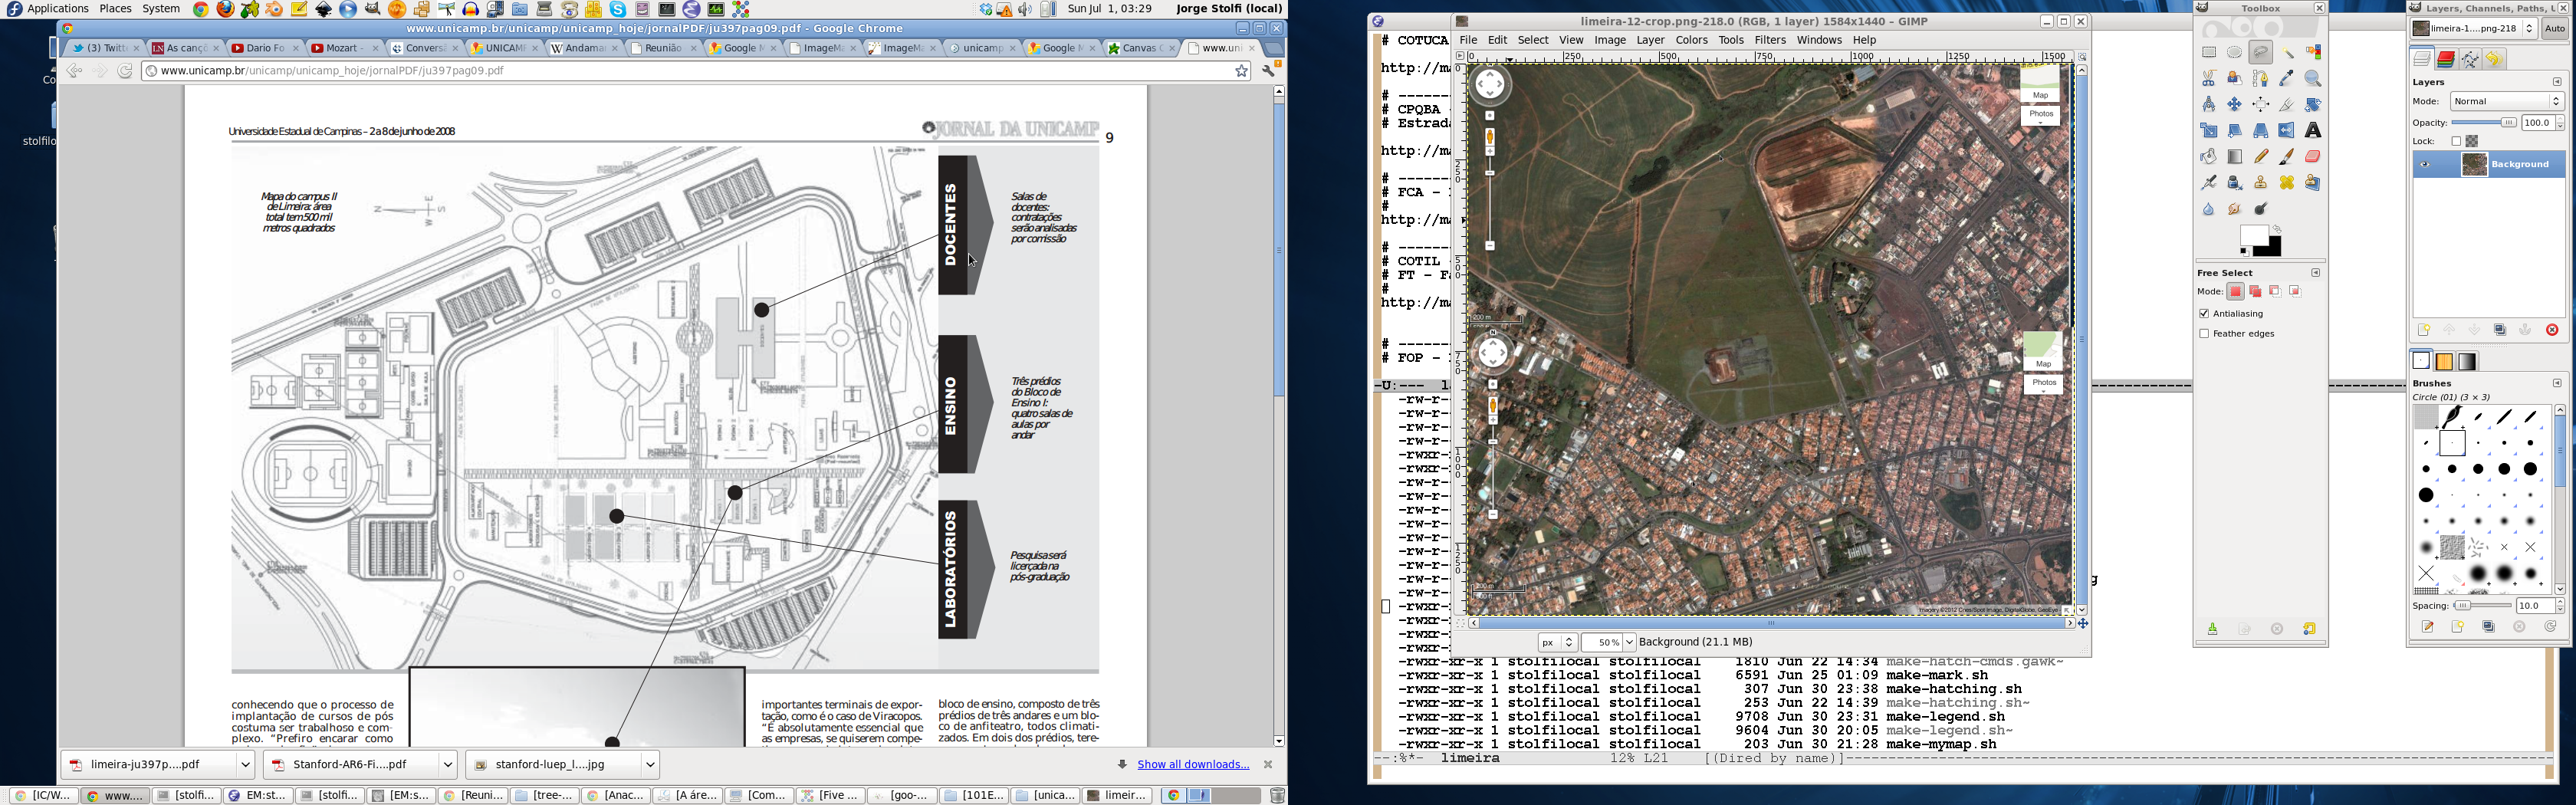Select the Eraser tool
Screen dimensions: 2576x805
point(2313,157)
